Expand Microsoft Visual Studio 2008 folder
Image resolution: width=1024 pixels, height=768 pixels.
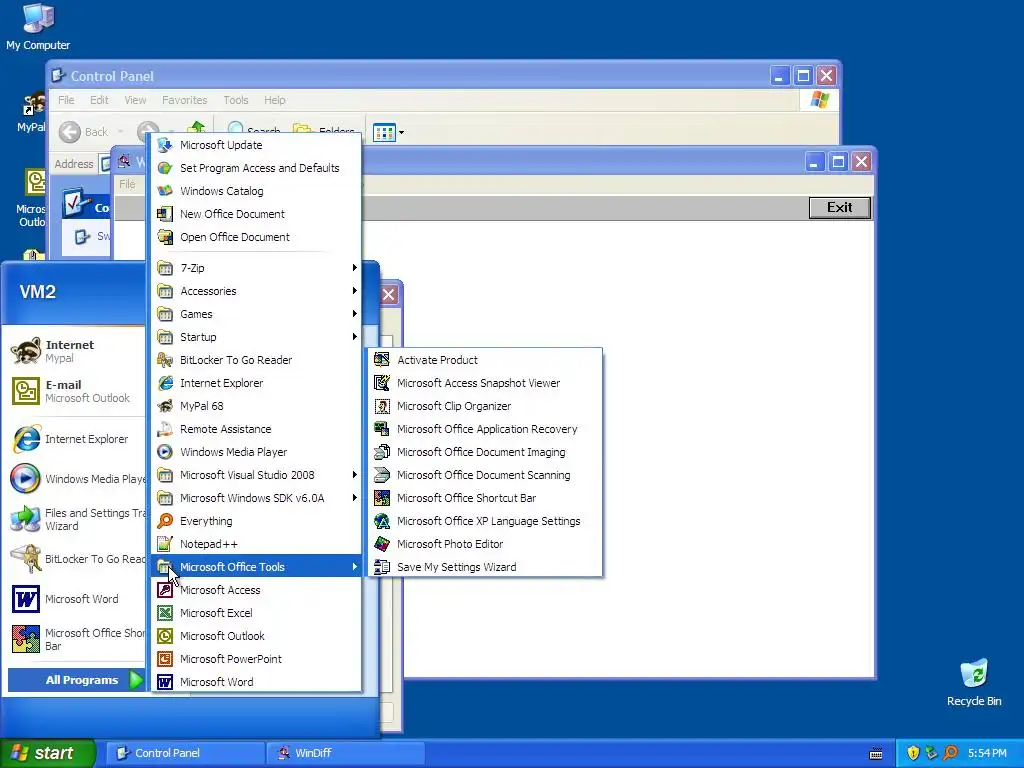257,475
